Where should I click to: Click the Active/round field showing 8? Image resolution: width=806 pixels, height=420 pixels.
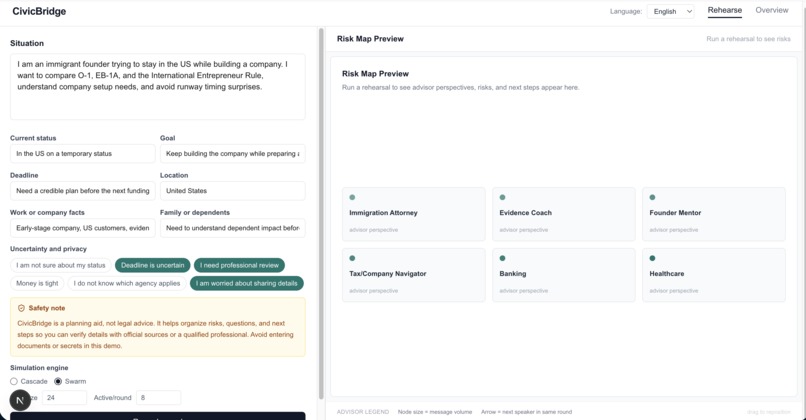pyautogui.click(x=158, y=397)
